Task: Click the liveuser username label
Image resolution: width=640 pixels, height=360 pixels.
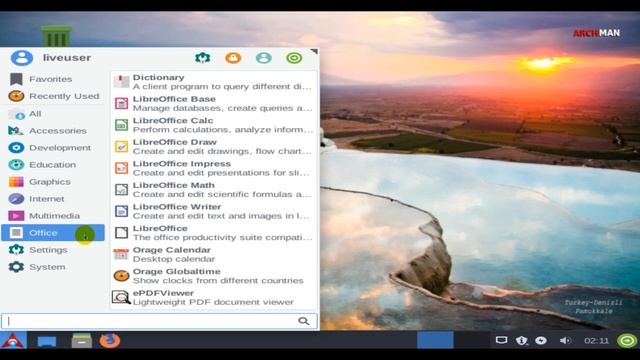Action: click(x=67, y=58)
